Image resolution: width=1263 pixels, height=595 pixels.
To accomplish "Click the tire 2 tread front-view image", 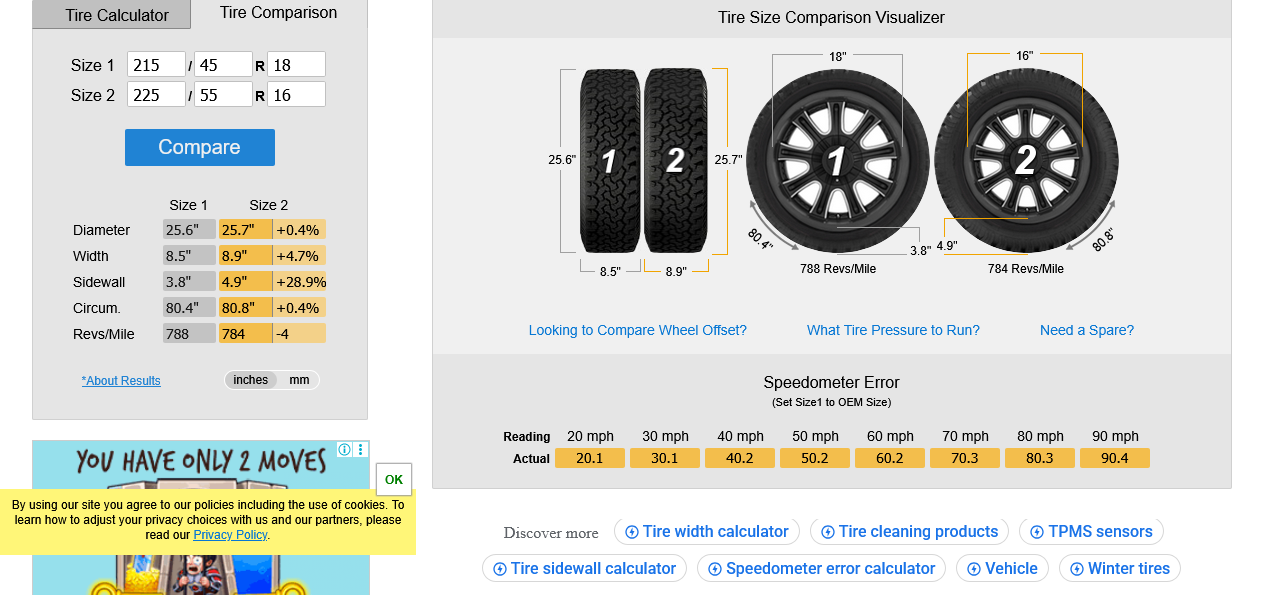I will 675,161.
